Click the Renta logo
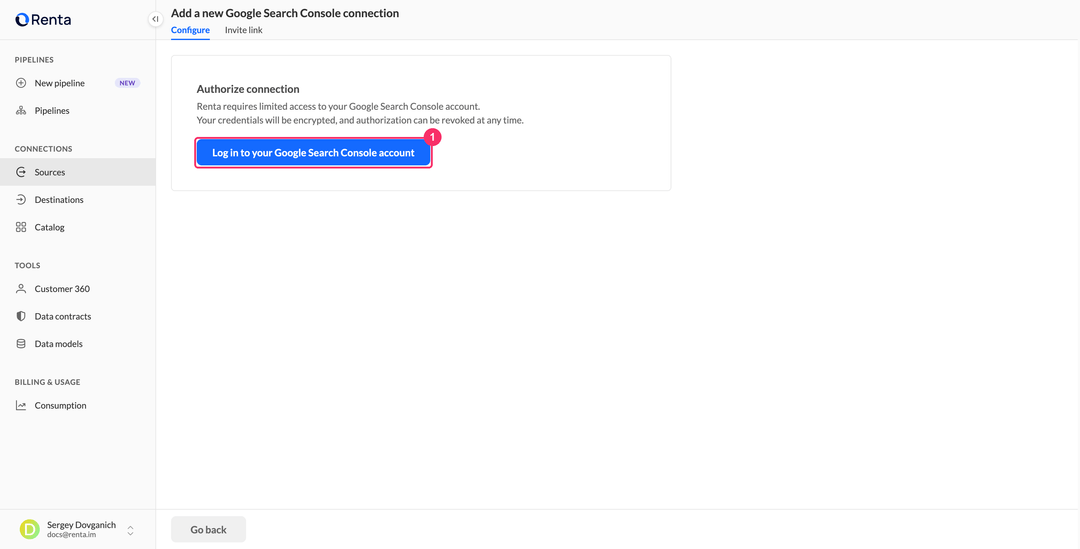This screenshot has height=549, width=1080. (43, 20)
